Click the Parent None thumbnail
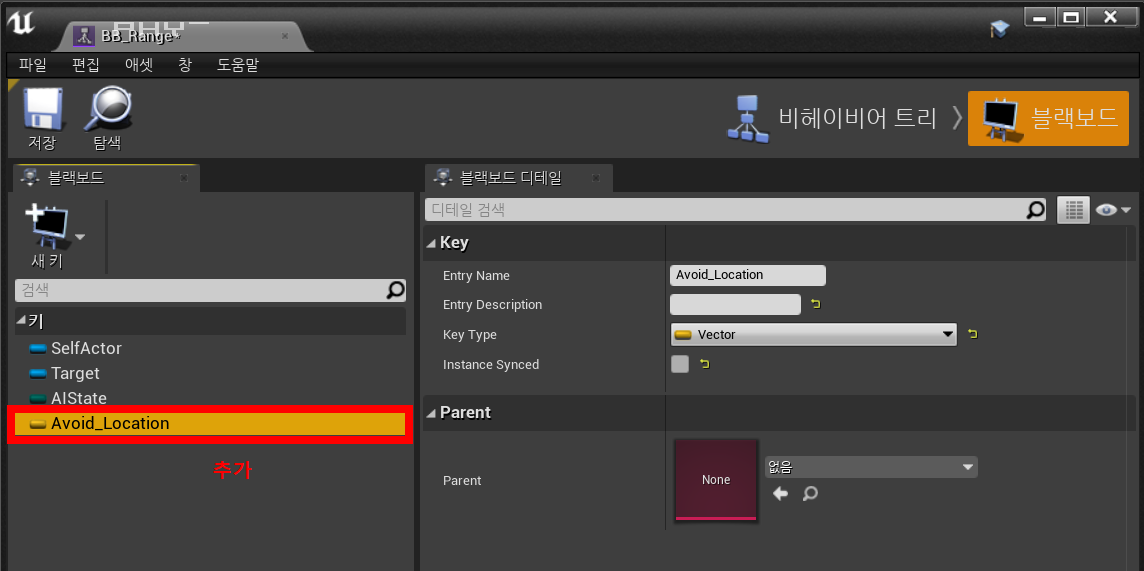 pyautogui.click(x=716, y=479)
